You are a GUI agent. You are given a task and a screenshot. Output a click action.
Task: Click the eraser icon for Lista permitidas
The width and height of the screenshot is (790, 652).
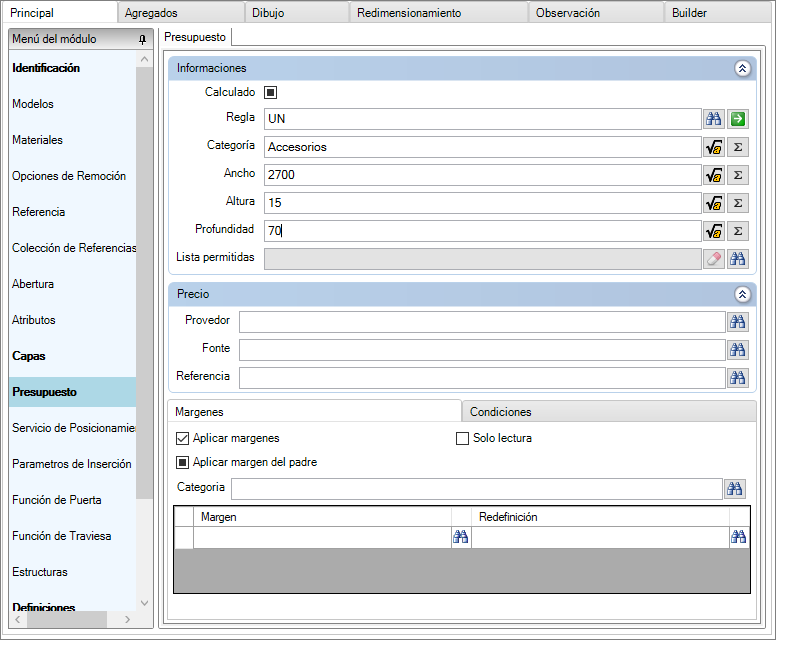[x=713, y=259]
